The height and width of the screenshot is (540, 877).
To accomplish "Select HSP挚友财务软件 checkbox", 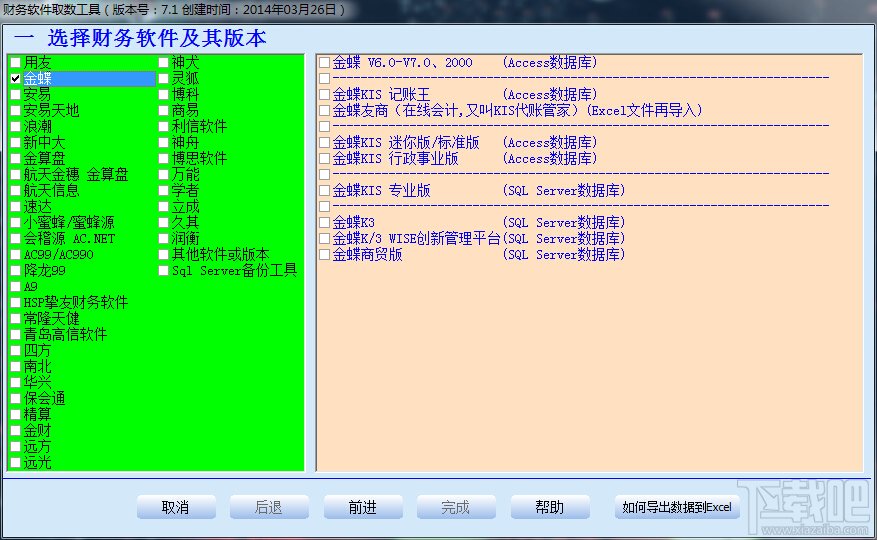I will (16, 303).
